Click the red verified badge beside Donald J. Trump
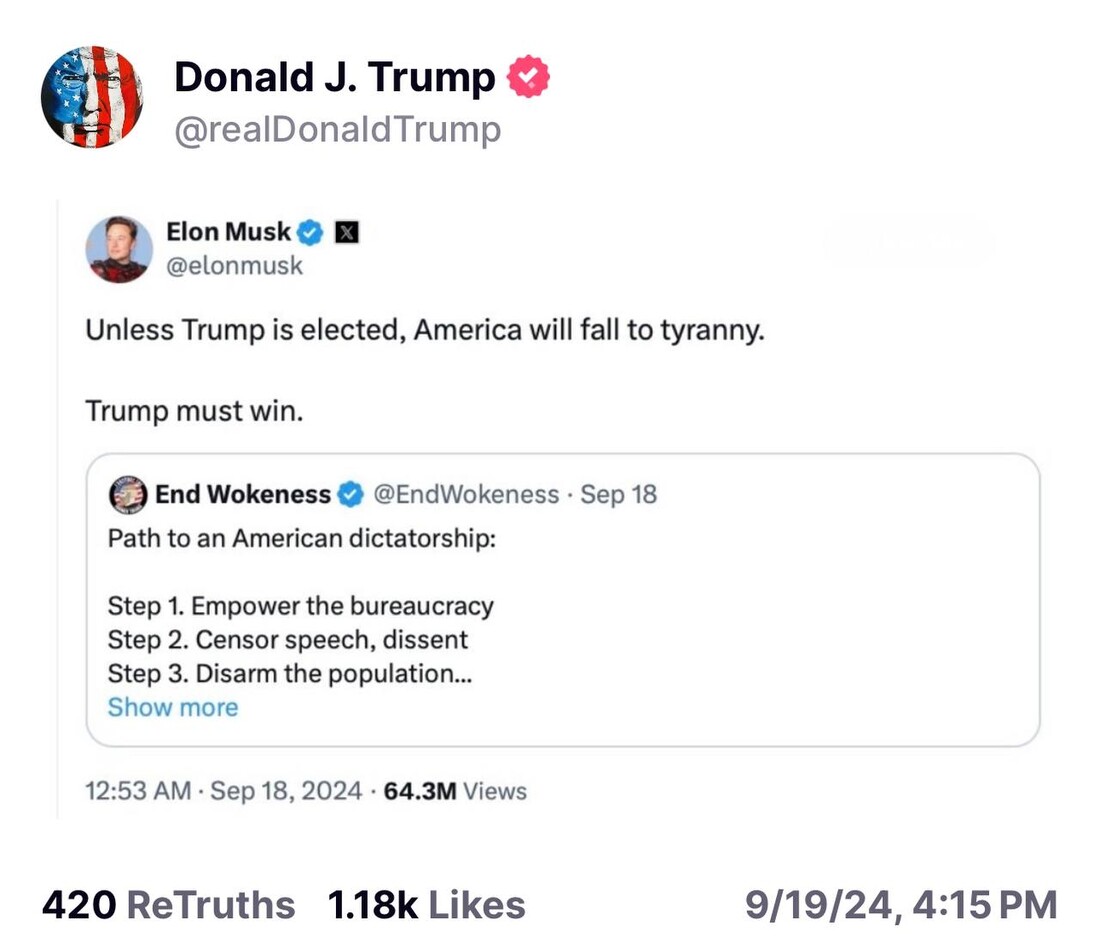 (x=528, y=78)
